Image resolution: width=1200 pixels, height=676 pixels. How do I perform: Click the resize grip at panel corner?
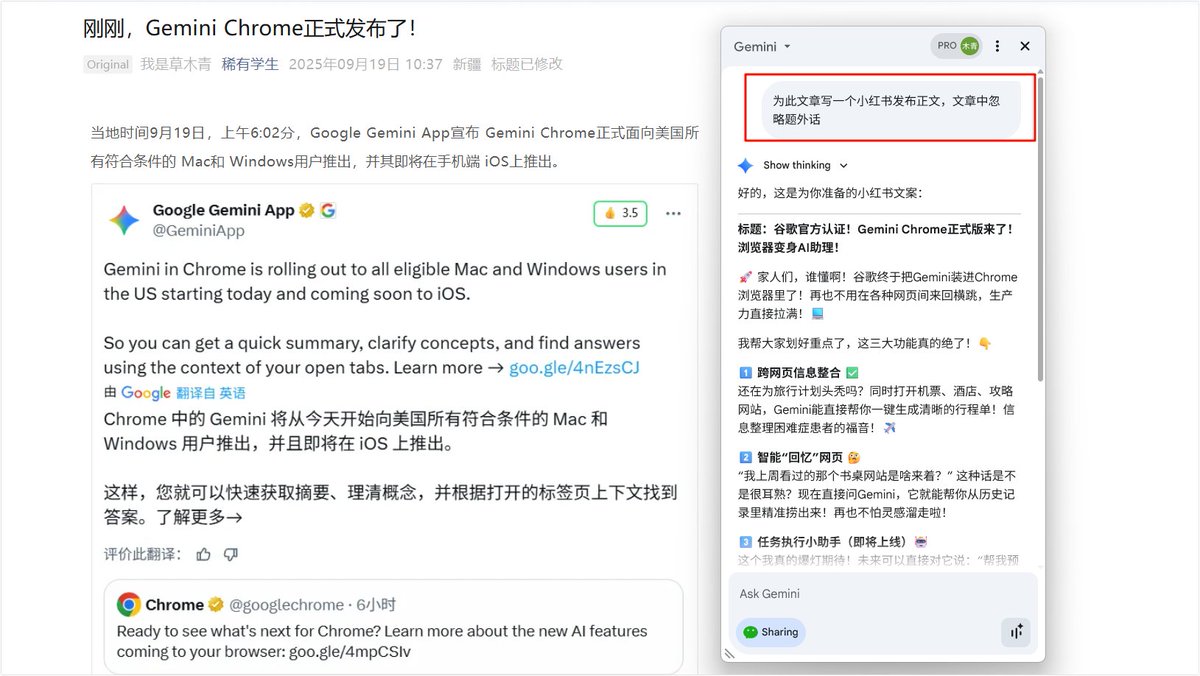[729, 654]
